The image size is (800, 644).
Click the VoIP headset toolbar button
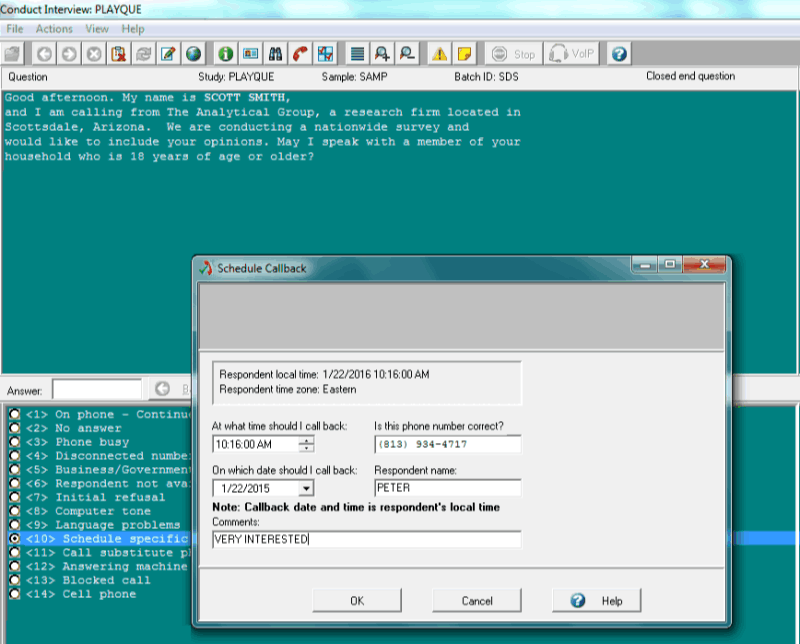pyautogui.click(x=571, y=54)
